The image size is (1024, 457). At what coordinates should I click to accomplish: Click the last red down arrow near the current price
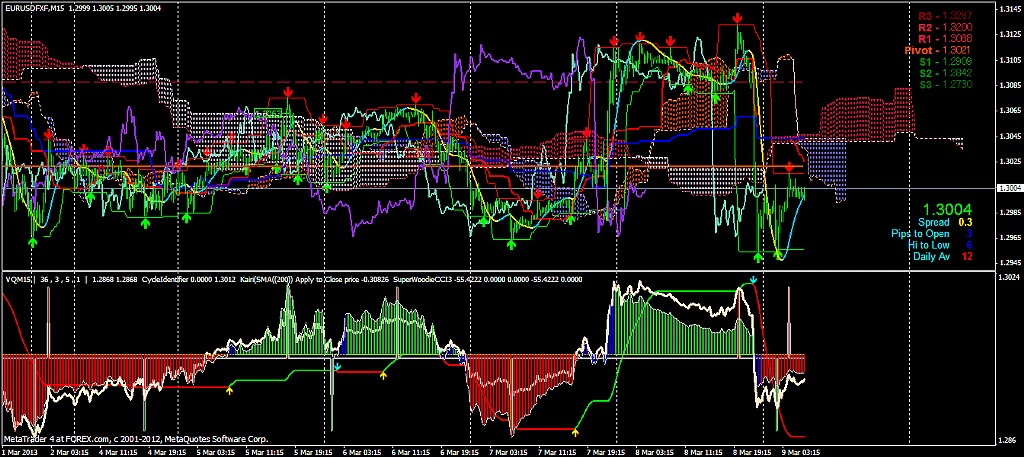pyautogui.click(x=790, y=167)
